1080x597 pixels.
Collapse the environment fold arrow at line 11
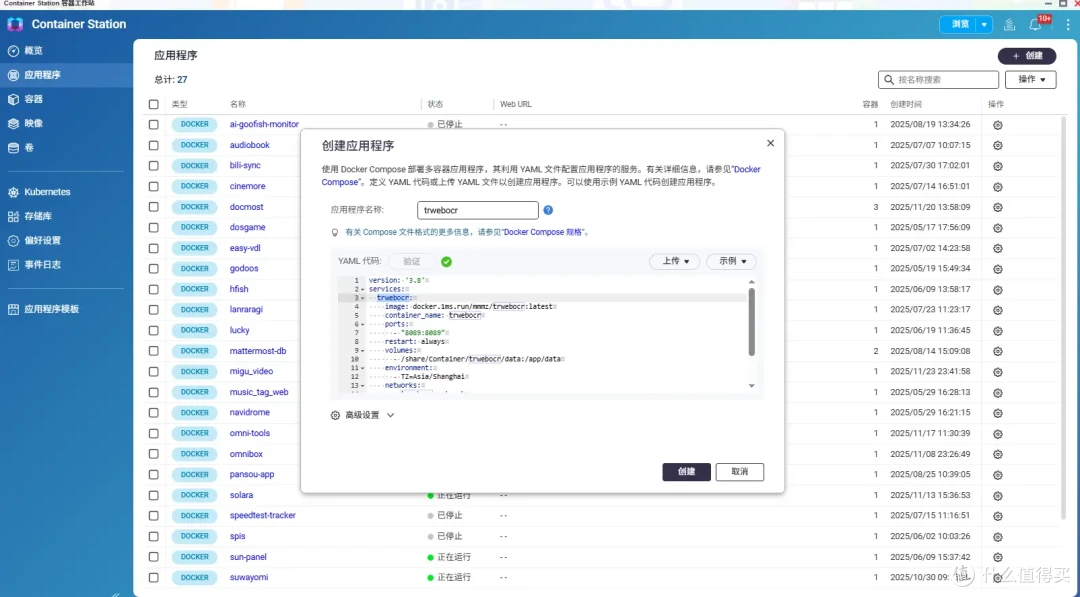click(363, 368)
